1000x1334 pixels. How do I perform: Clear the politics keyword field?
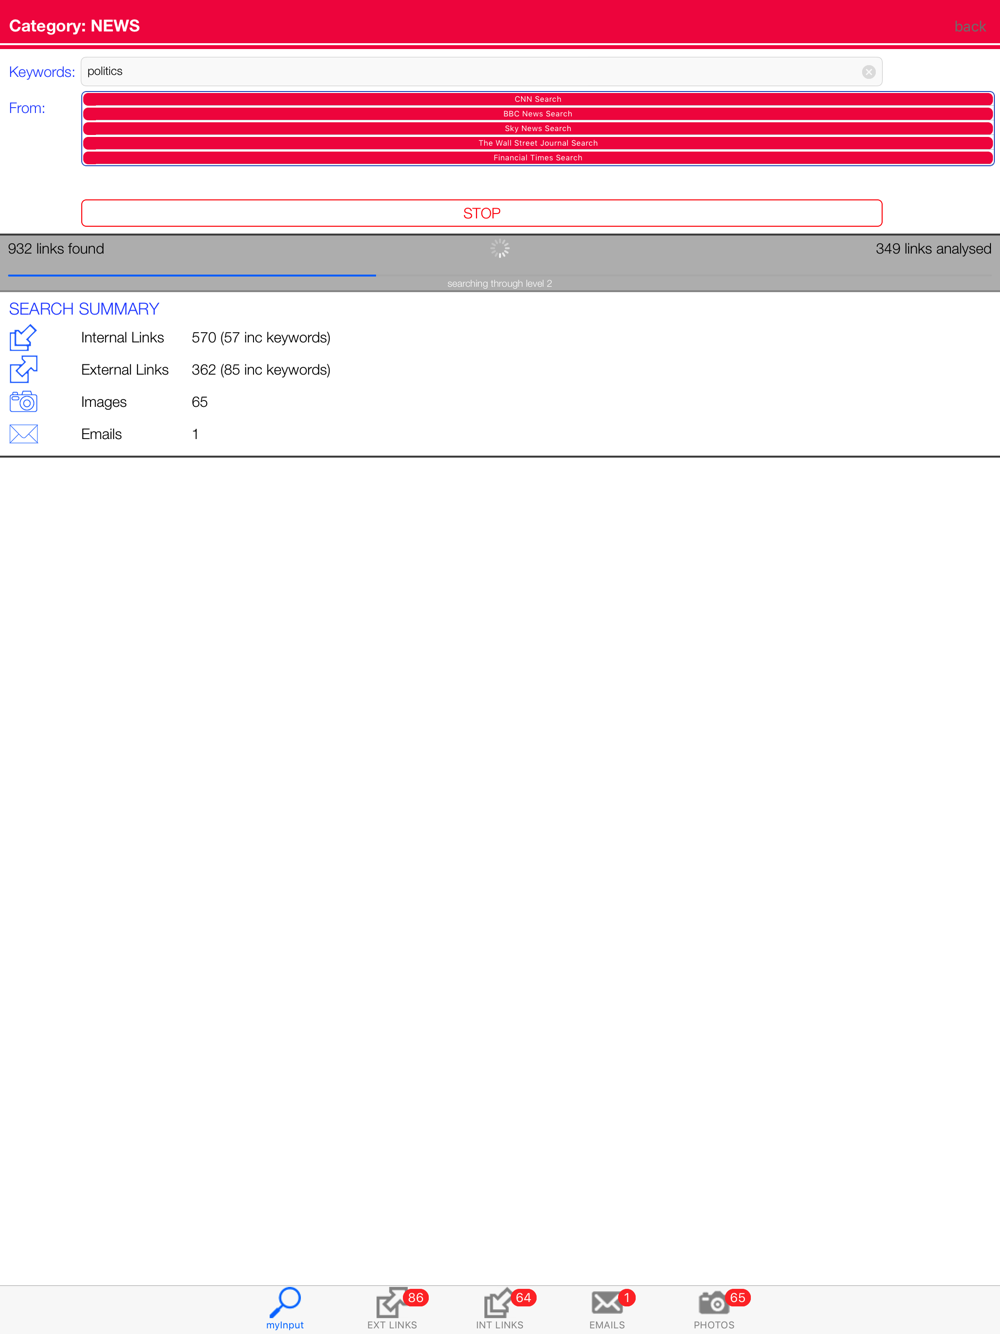click(868, 72)
